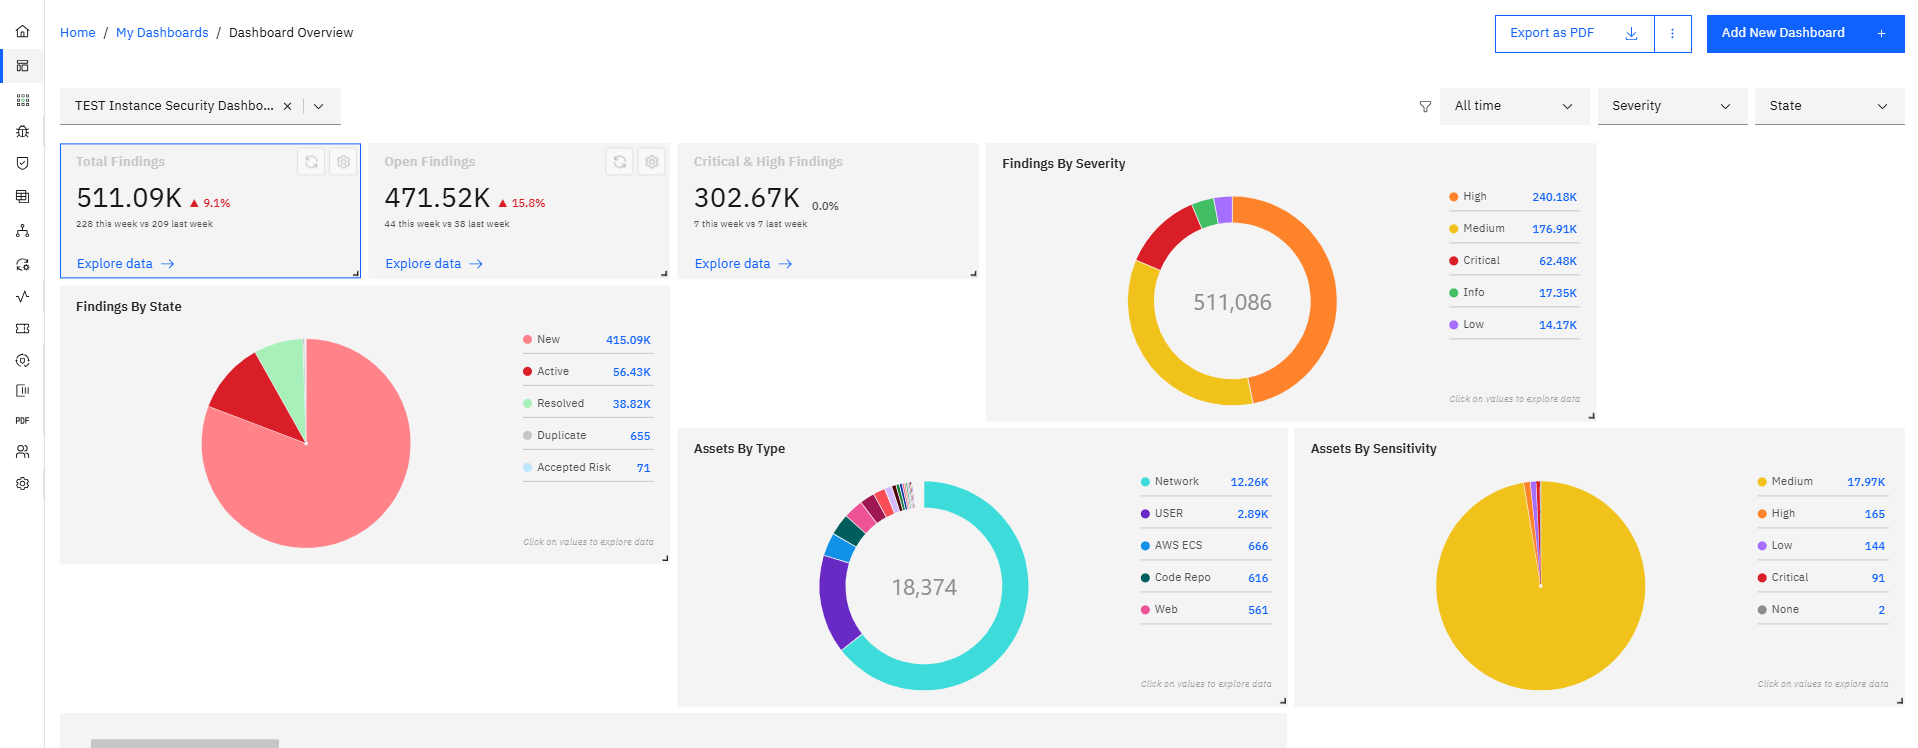
Task: Go to the Home breadcrumb link
Action: click(x=78, y=33)
